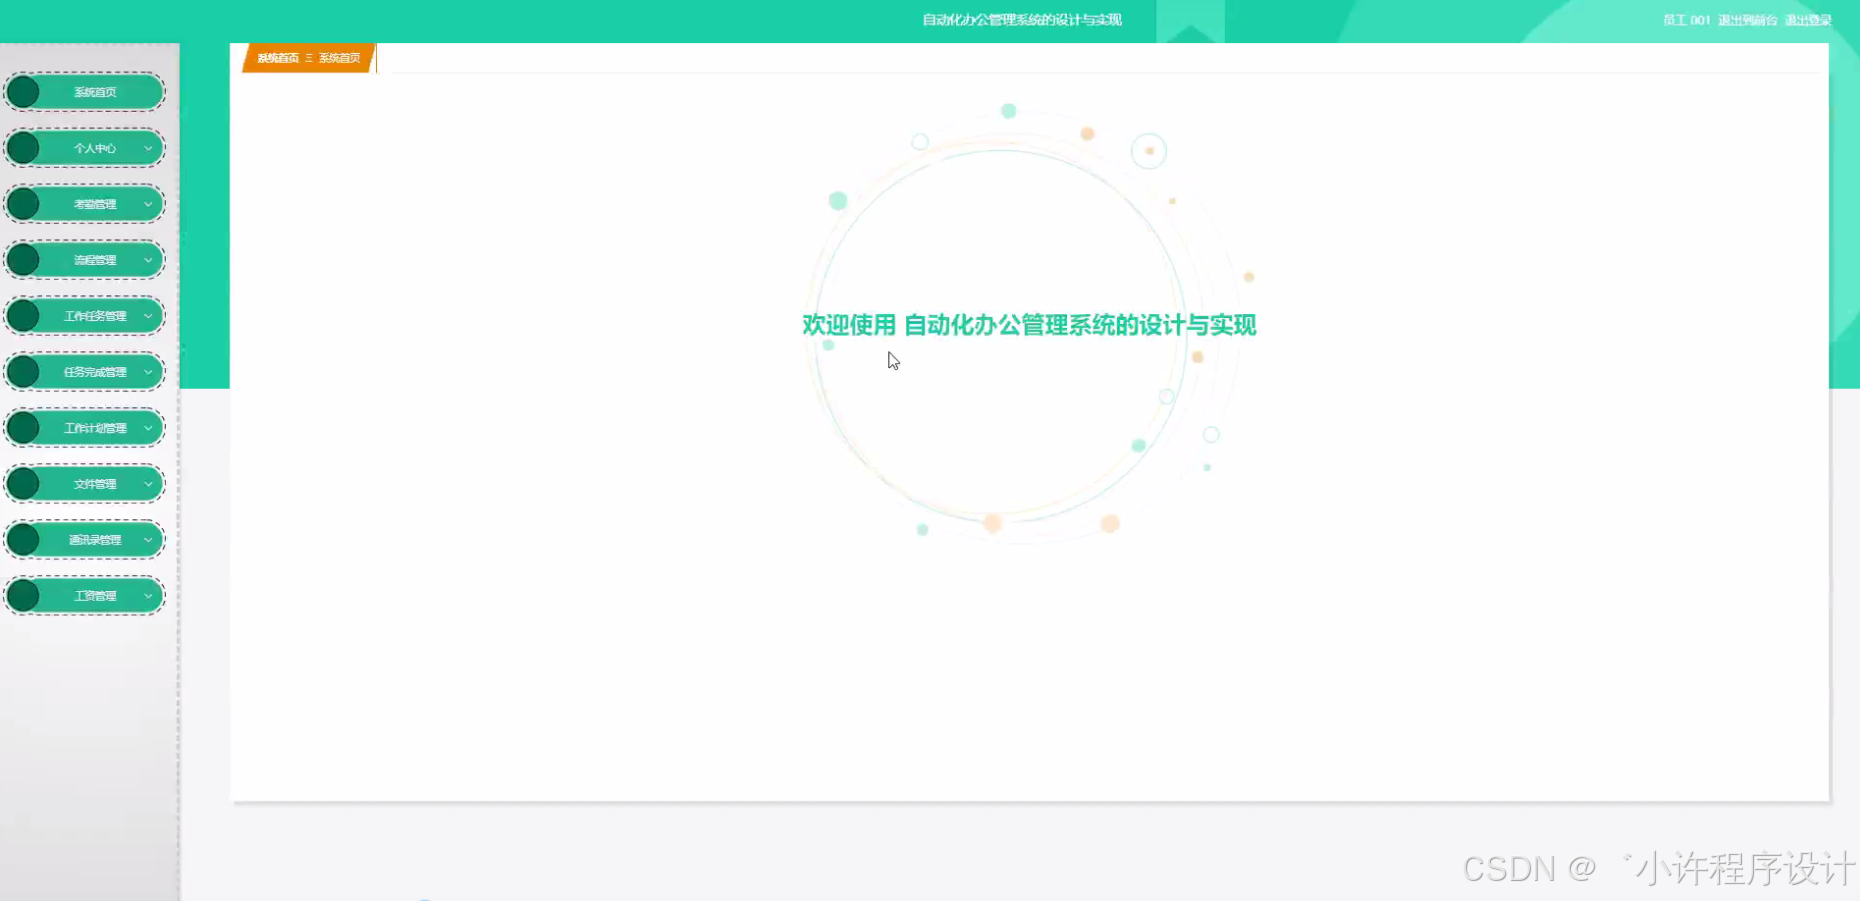Expand the 流程管理 dropdown
The height and width of the screenshot is (901, 1860).
[148, 259]
